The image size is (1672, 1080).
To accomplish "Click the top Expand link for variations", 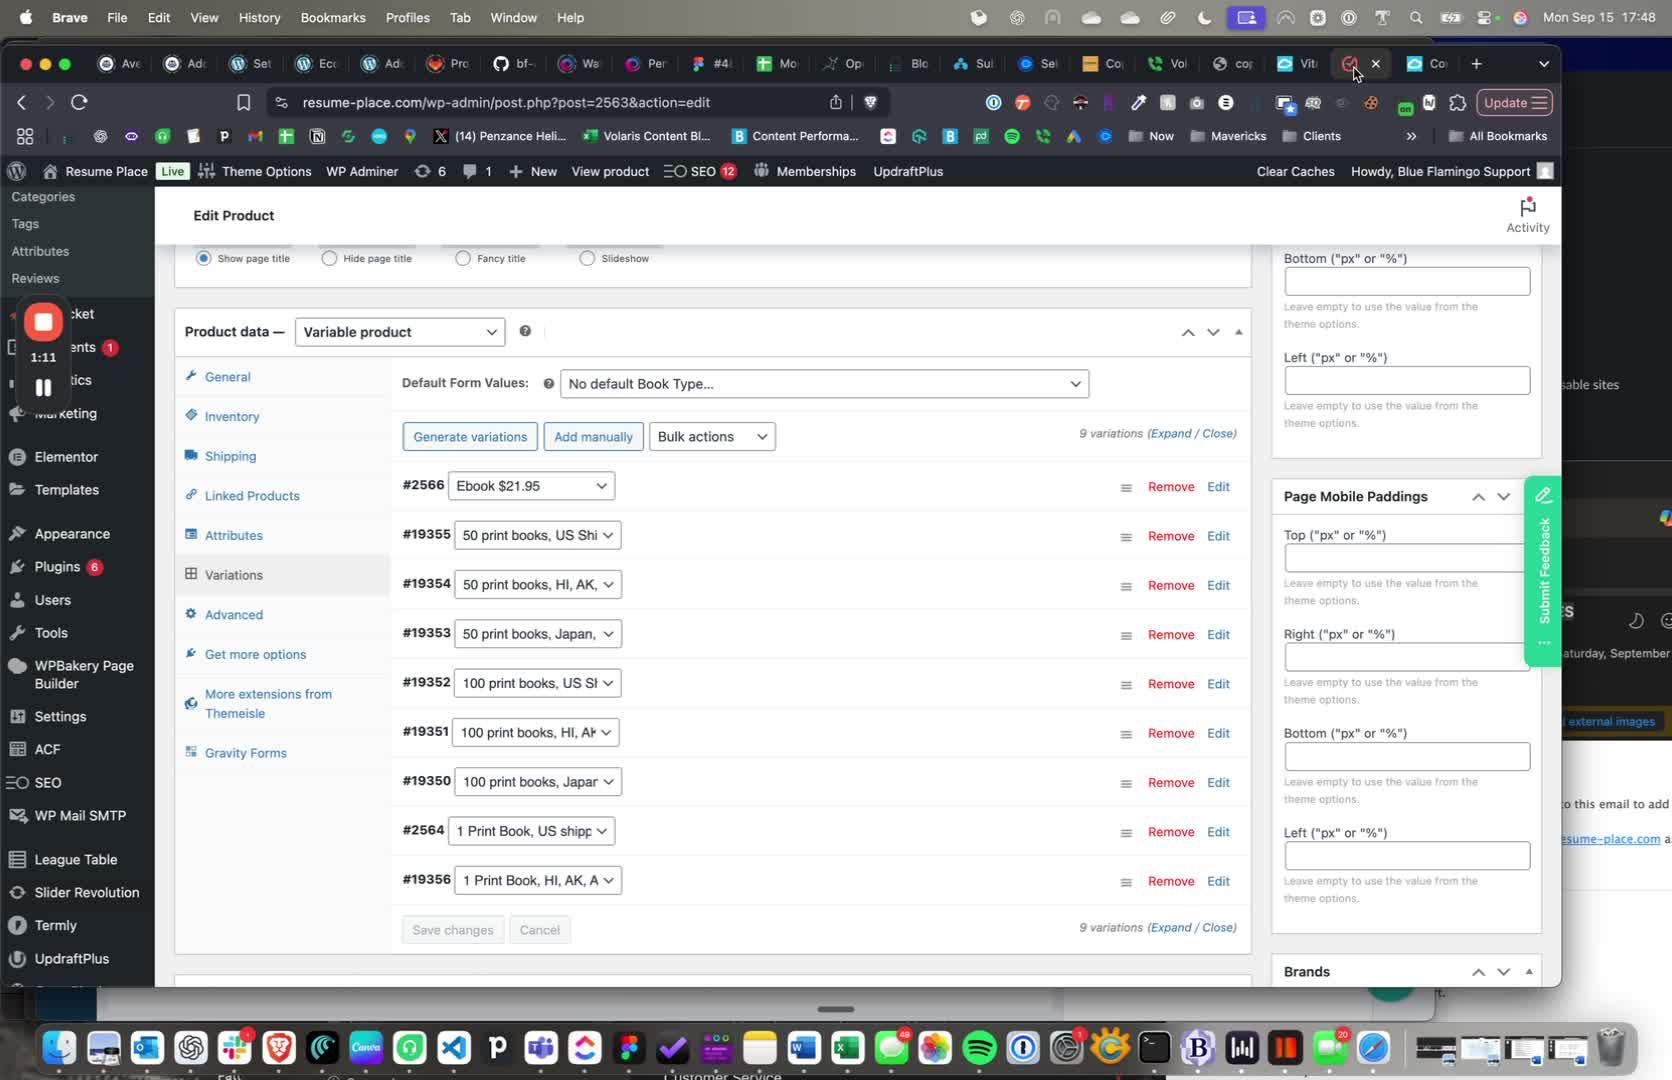I will [1170, 434].
